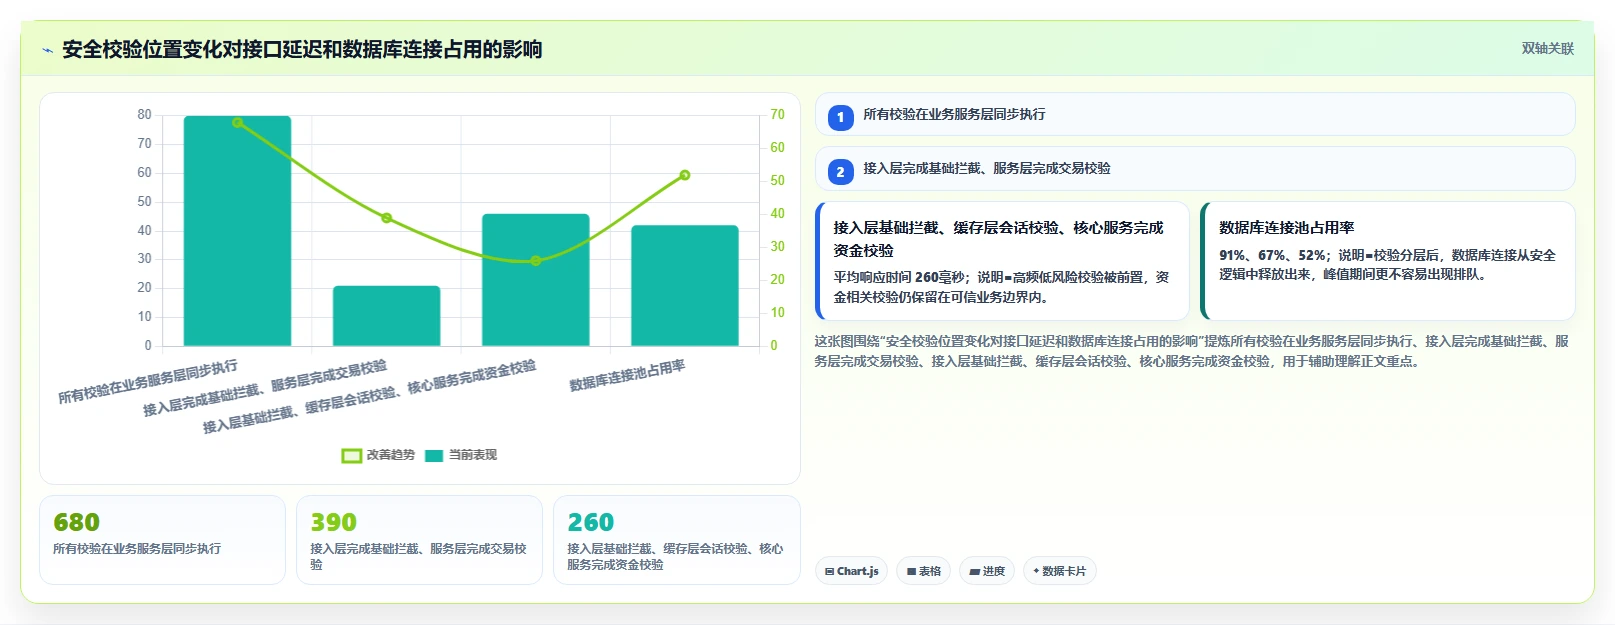This screenshot has width=1615, height=625.
Task: Click the last trend line point at right
Action: pos(685,175)
